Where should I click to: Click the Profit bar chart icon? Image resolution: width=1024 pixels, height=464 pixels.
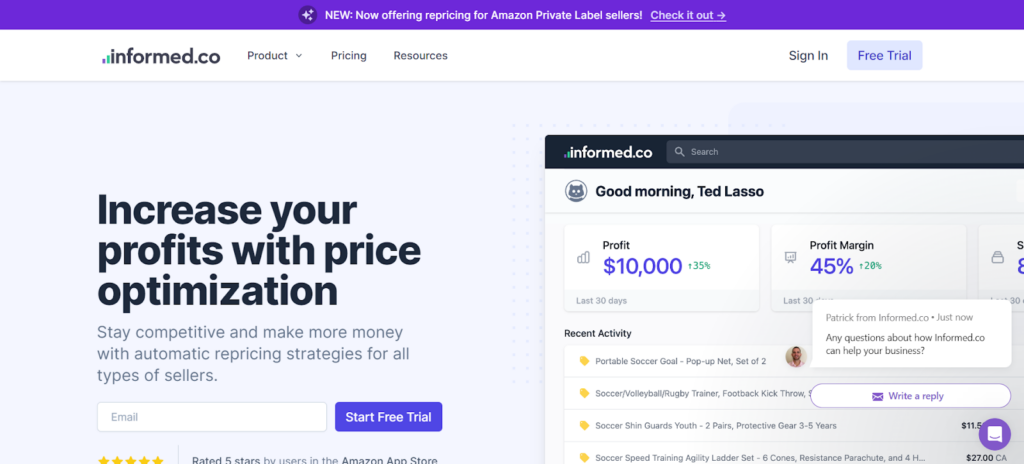583,257
